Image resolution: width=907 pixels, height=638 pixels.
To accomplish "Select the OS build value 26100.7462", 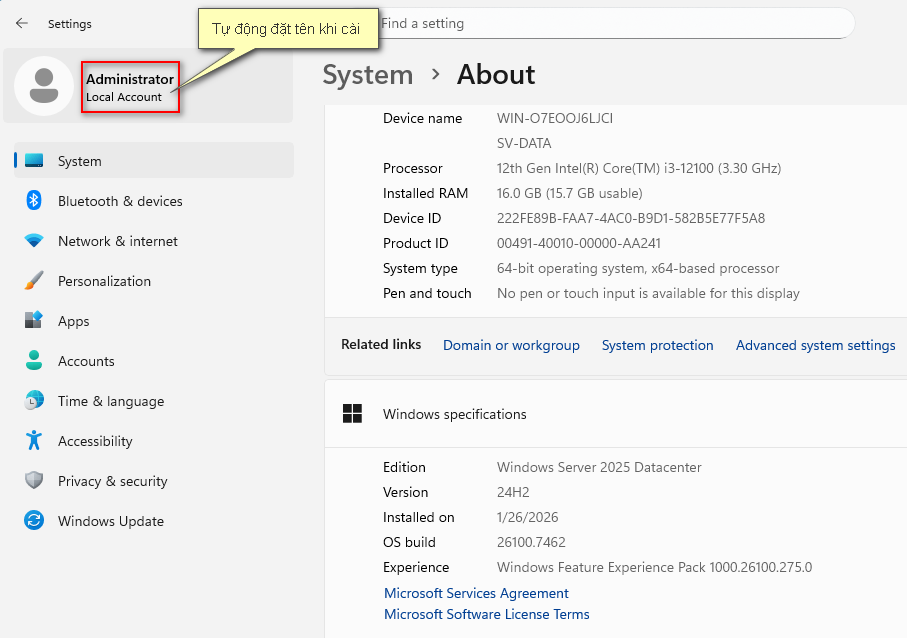I will pyautogui.click(x=531, y=543).
